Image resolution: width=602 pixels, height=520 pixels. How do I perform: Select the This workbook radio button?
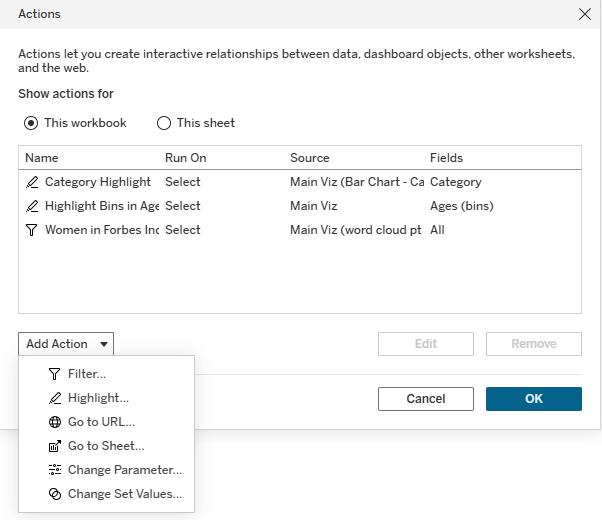click(x=31, y=123)
